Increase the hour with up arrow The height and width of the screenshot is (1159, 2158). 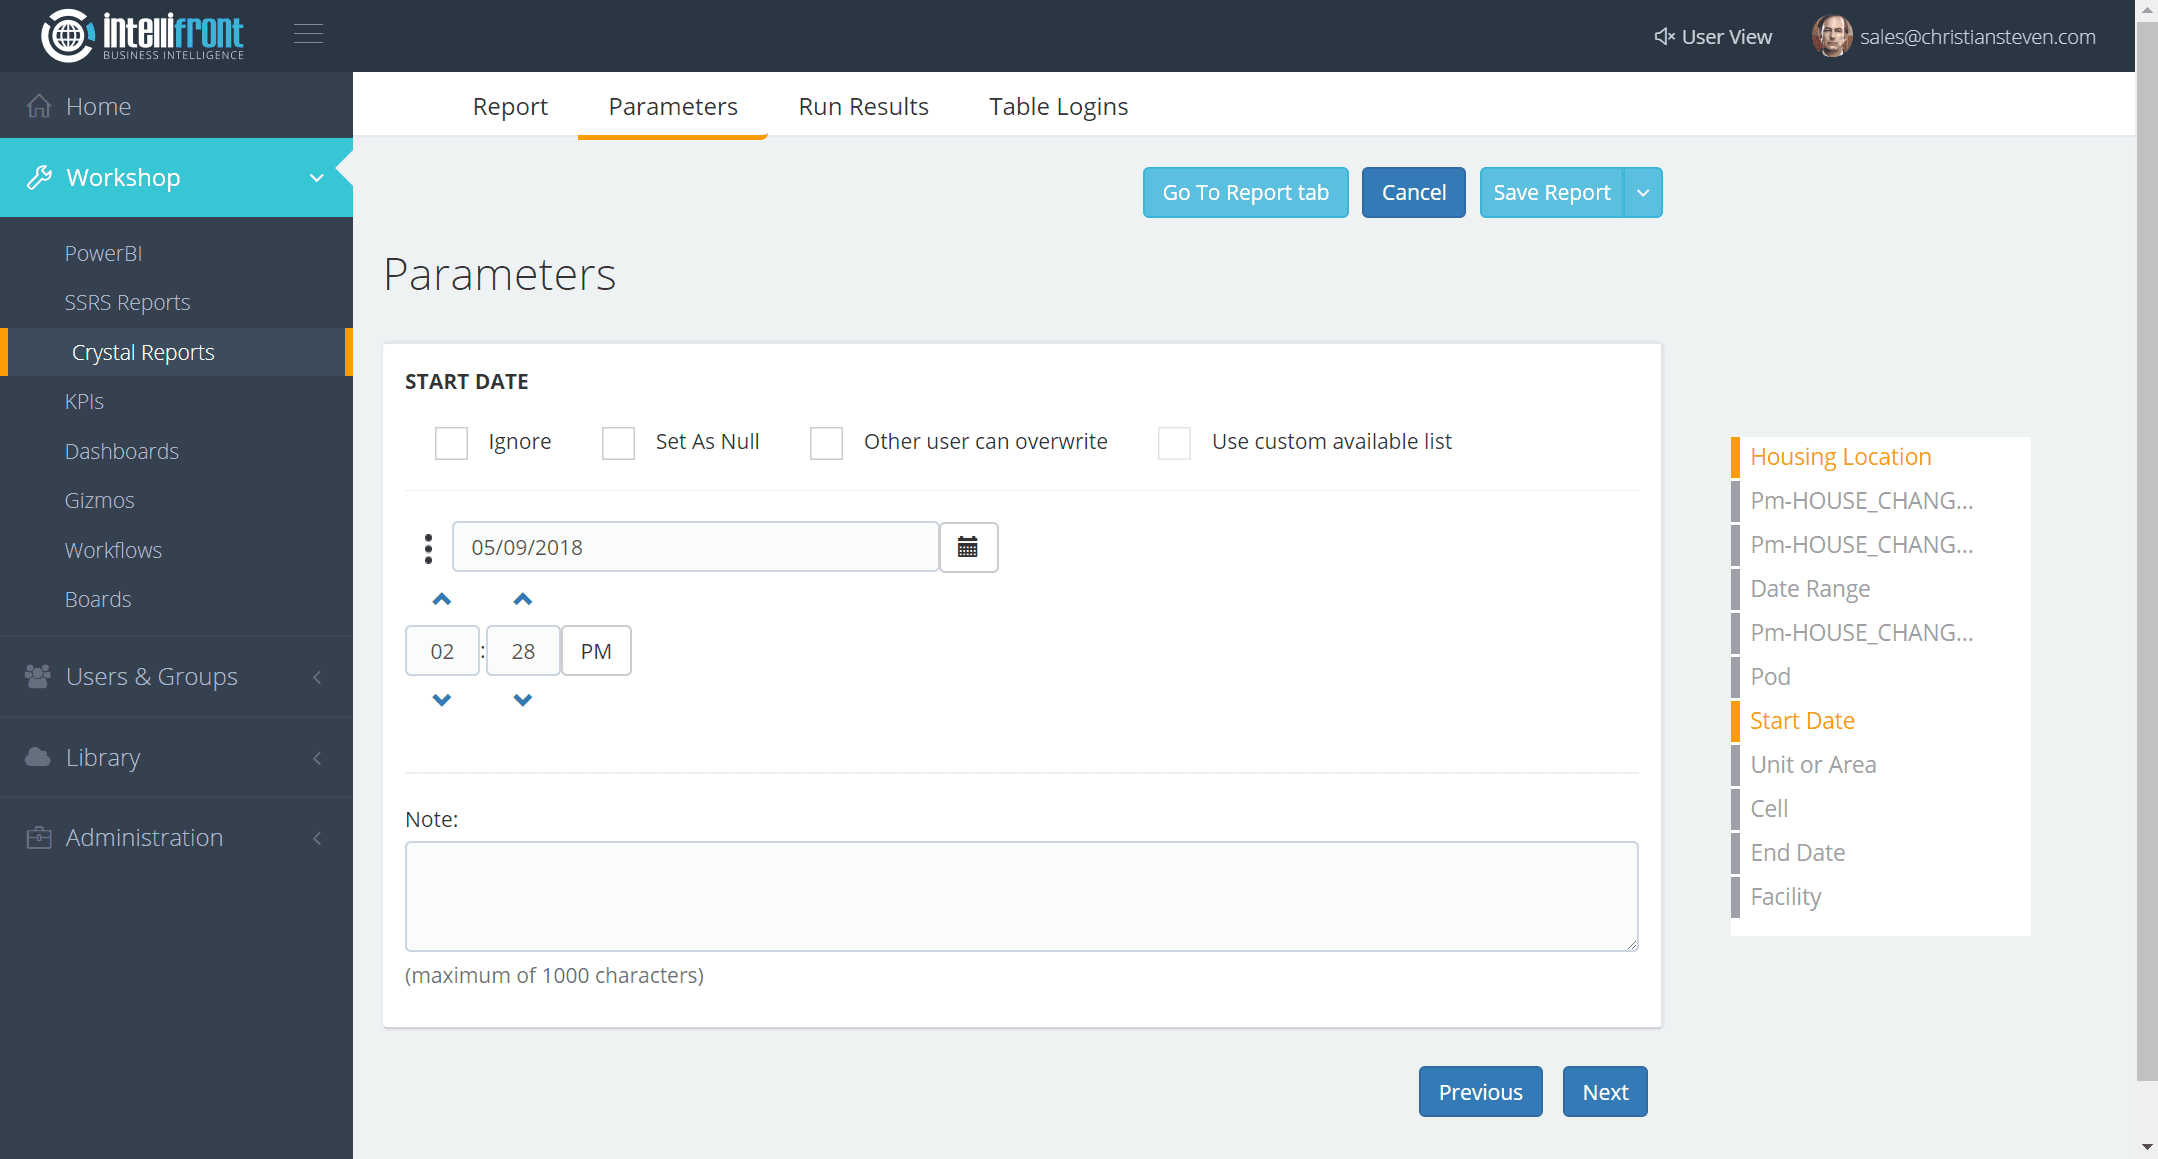pos(442,600)
